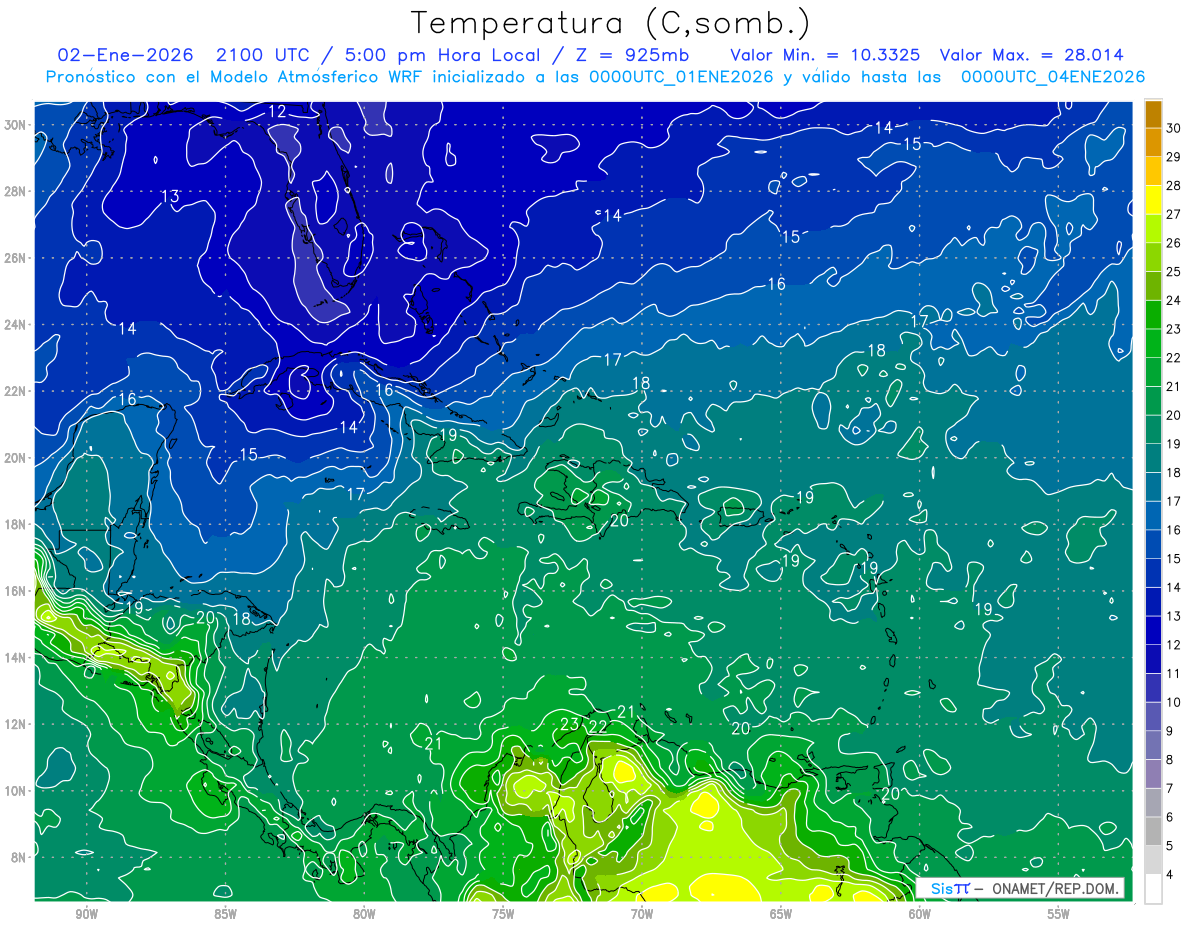The image size is (1200, 927).
Task: Click the '8N' latitude axis label
Action: [19, 857]
